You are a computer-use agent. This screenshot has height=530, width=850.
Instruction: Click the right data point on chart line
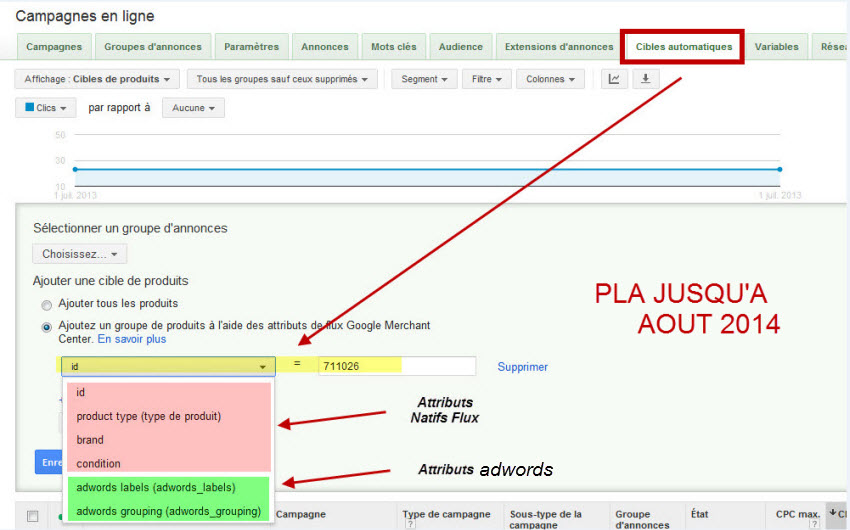click(780, 170)
